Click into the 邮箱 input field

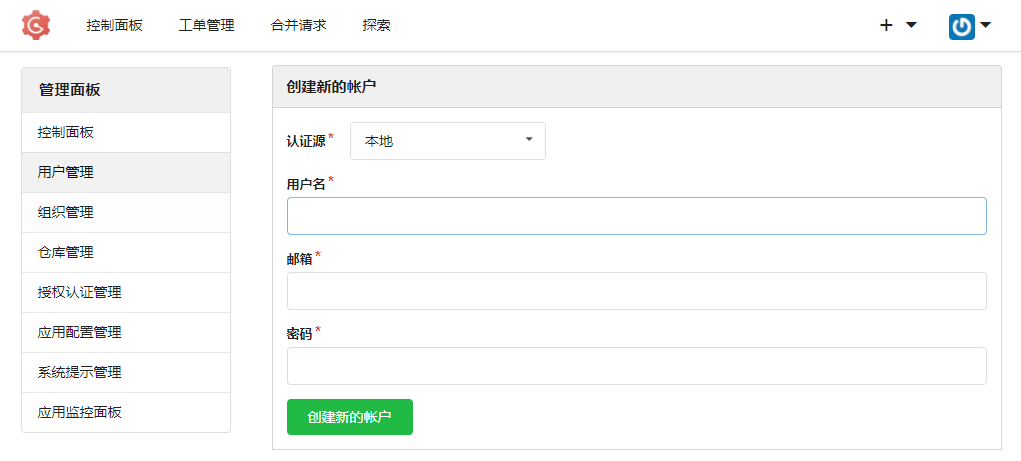(636, 291)
